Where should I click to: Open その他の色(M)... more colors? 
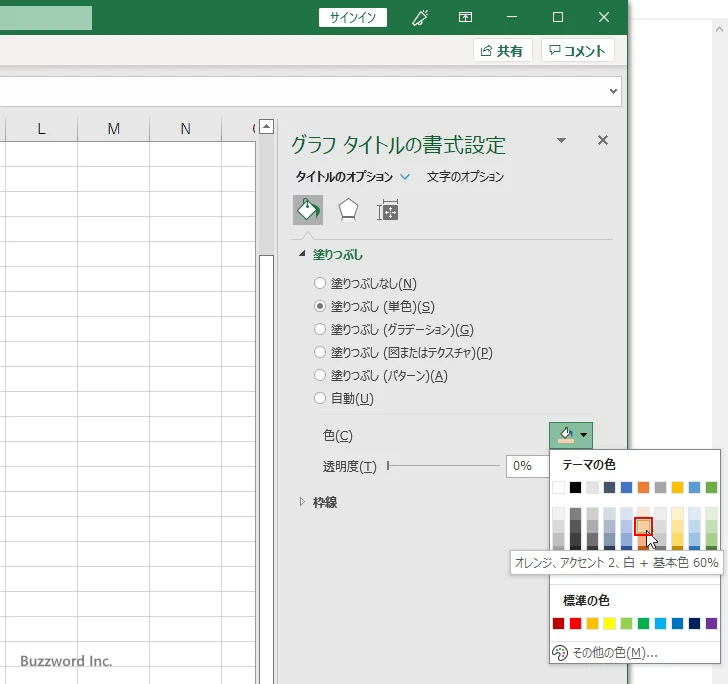coord(635,652)
